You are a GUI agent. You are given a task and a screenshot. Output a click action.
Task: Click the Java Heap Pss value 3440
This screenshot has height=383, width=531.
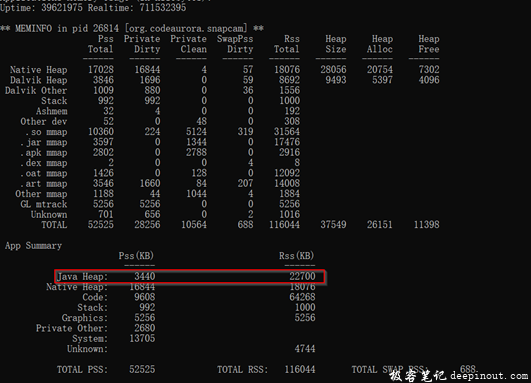145,276
